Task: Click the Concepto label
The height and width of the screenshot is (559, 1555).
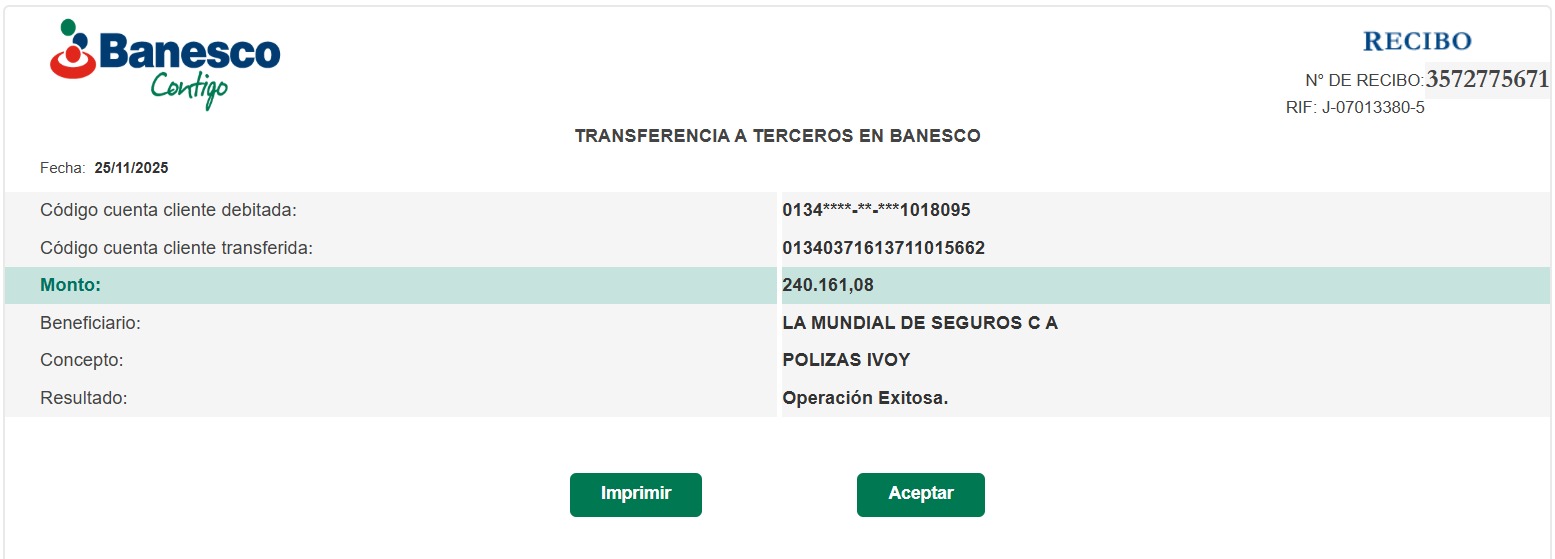Action: pyautogui.click(x=81, y=360)
